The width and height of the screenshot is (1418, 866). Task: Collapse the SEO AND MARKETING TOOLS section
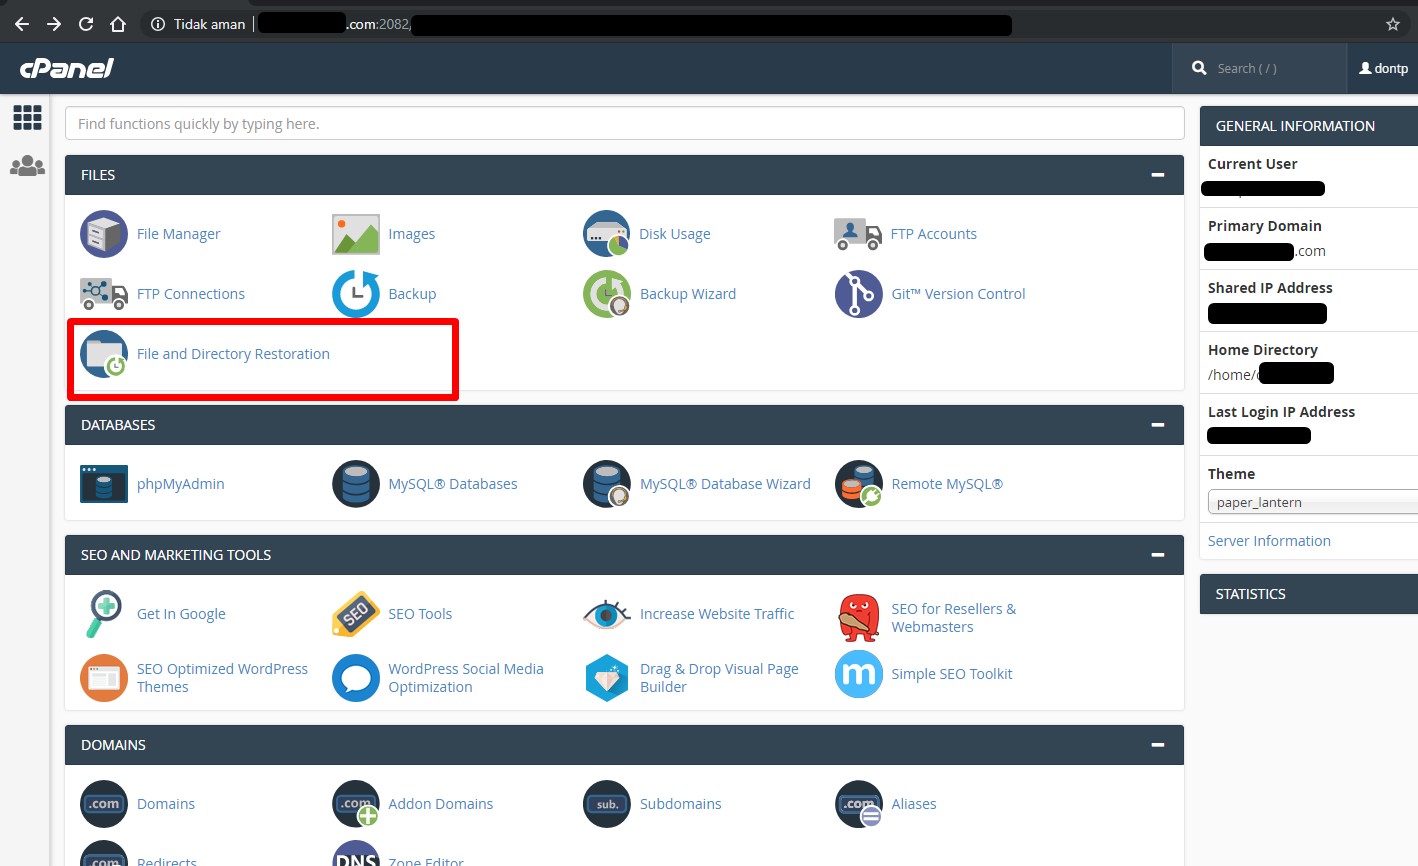pos(1157,555)
